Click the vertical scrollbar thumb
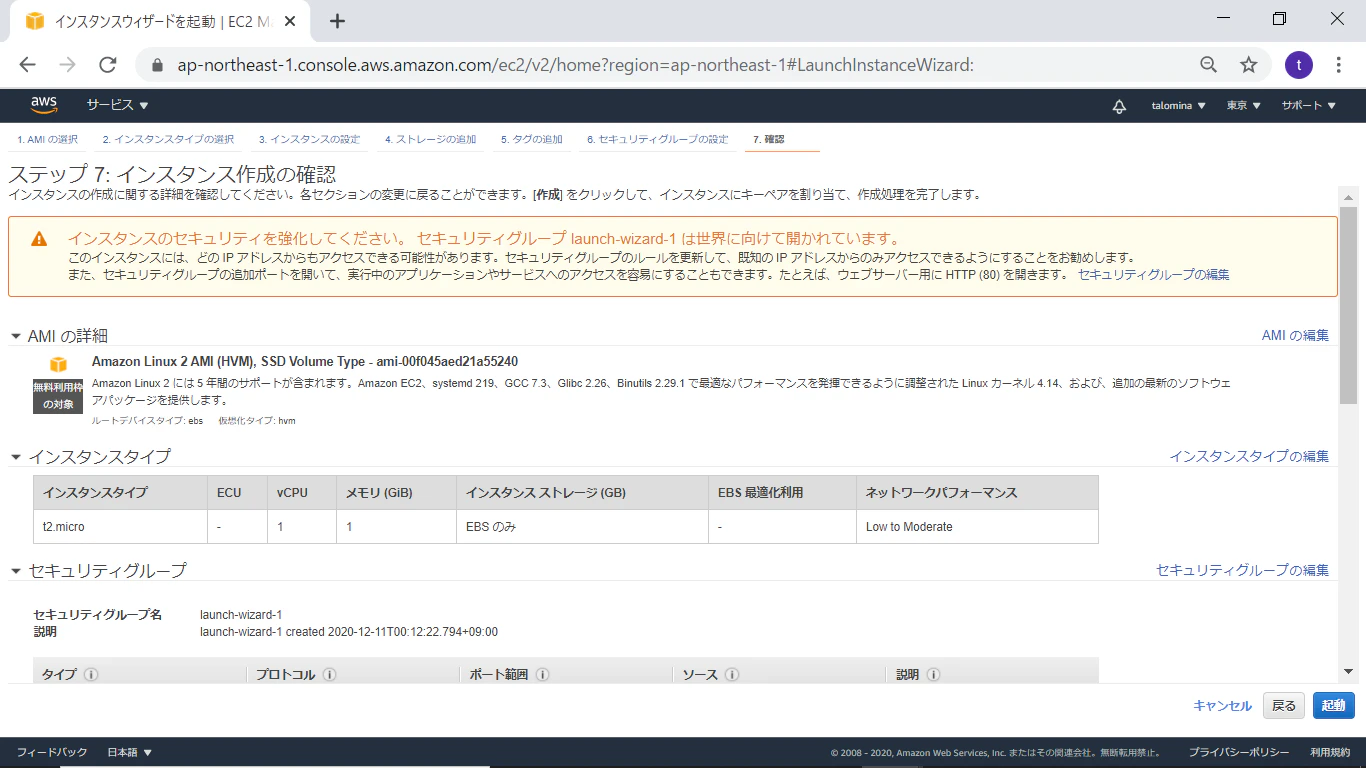The width and height of the screenshot is (1366, 768). click(x=1348, y=305)
